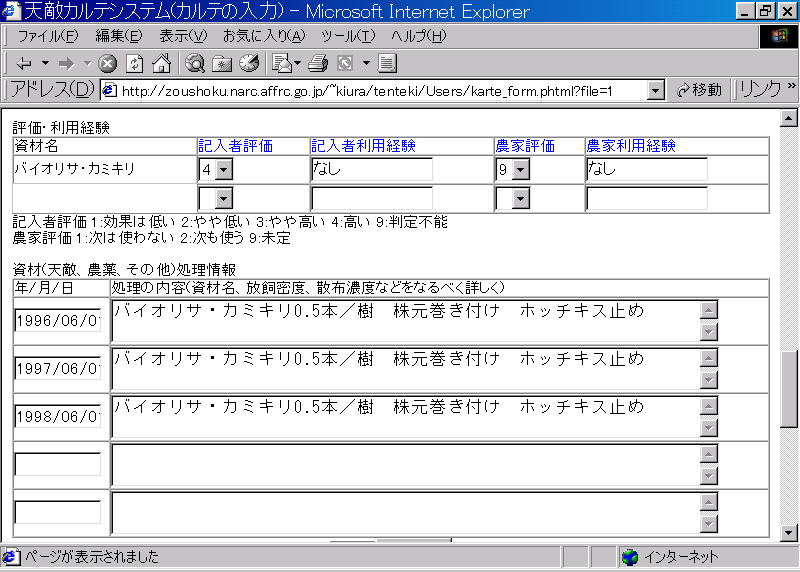This screenshot has width=800, height=572.
Task: Click the 記入者利用経験 column header link
Action: coord(363,146)
